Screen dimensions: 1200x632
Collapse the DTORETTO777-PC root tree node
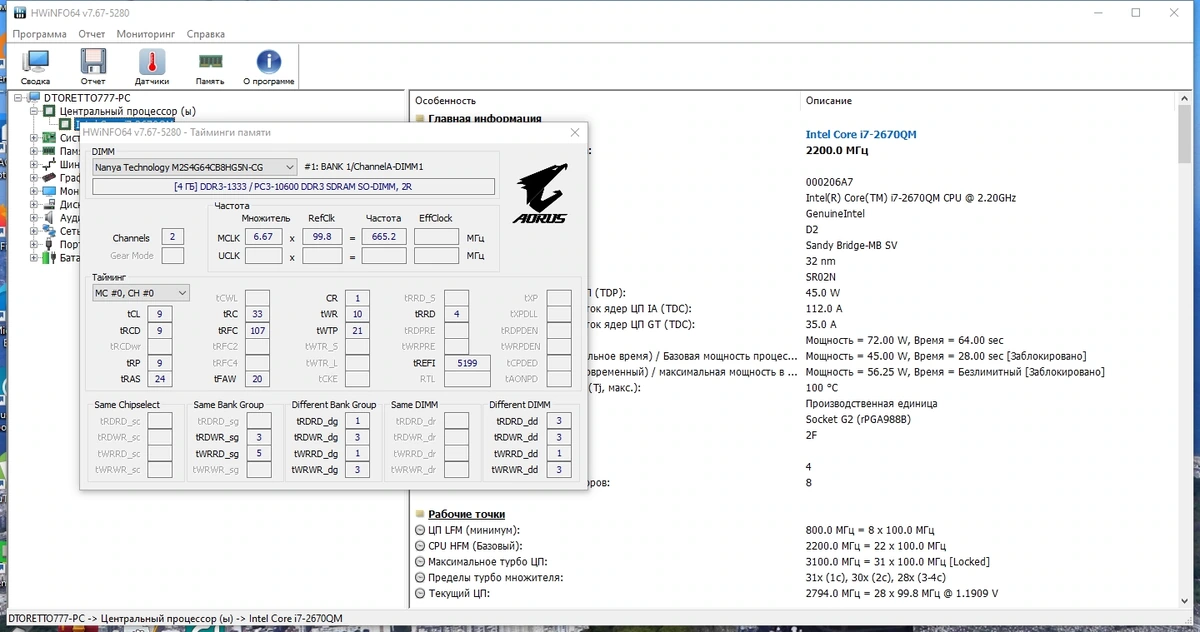pyautogui.click(x=19, y=98)
